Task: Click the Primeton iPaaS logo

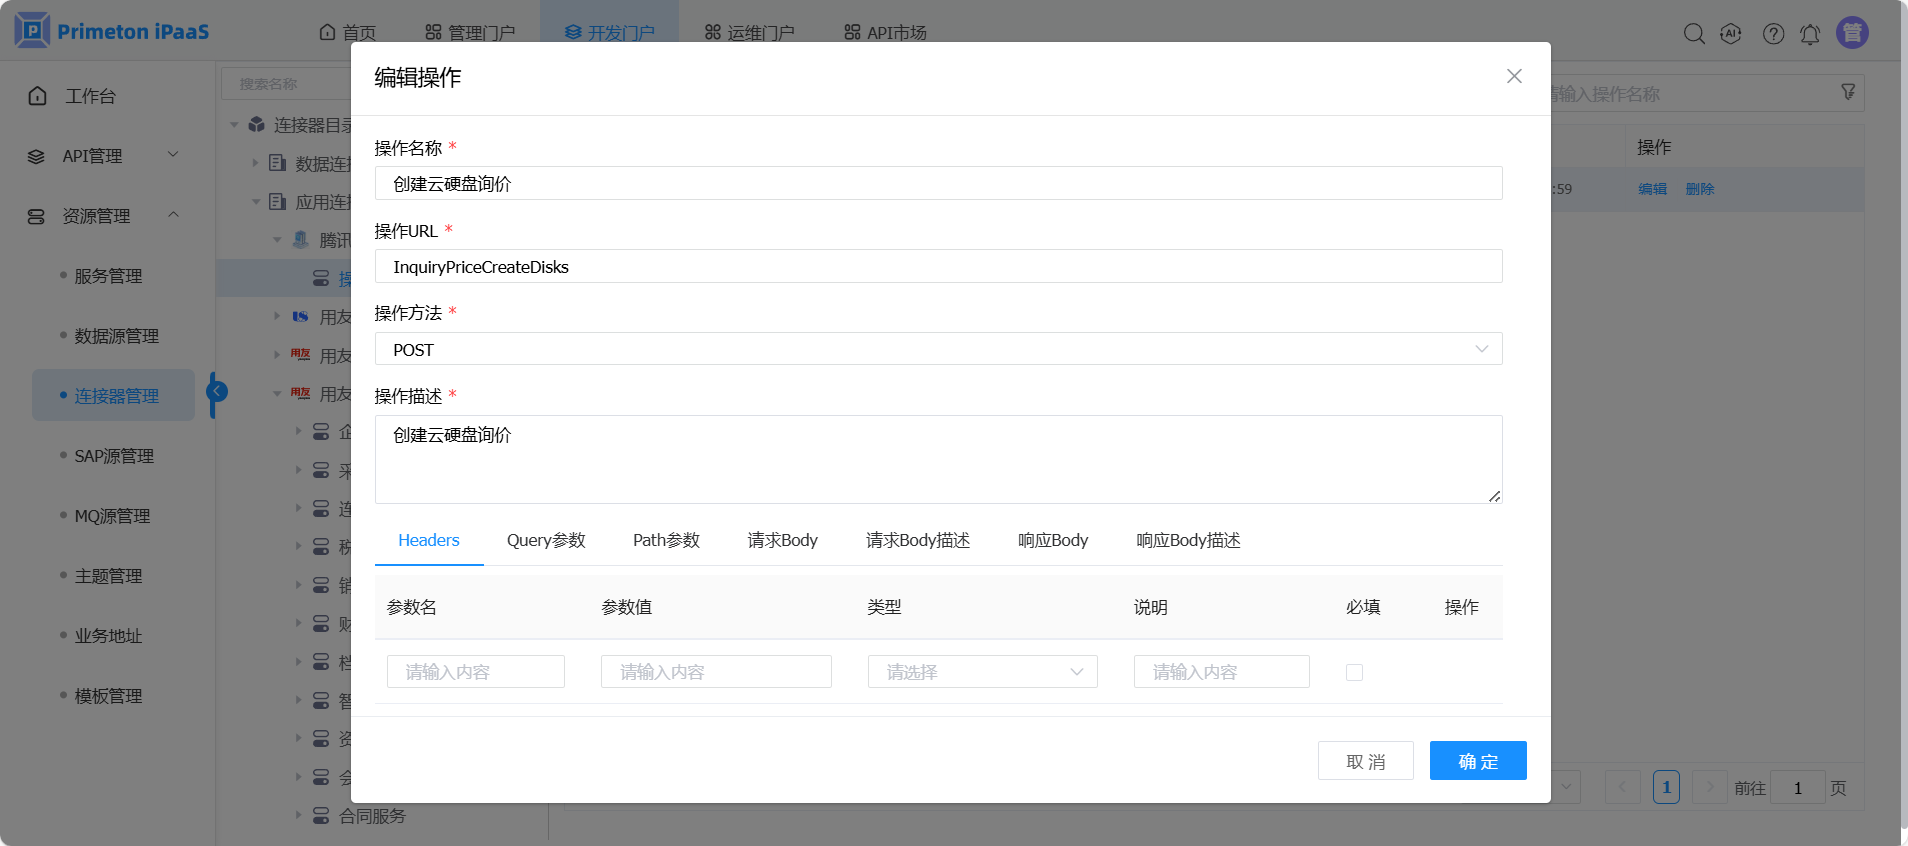Action: [x=112, y=31]
